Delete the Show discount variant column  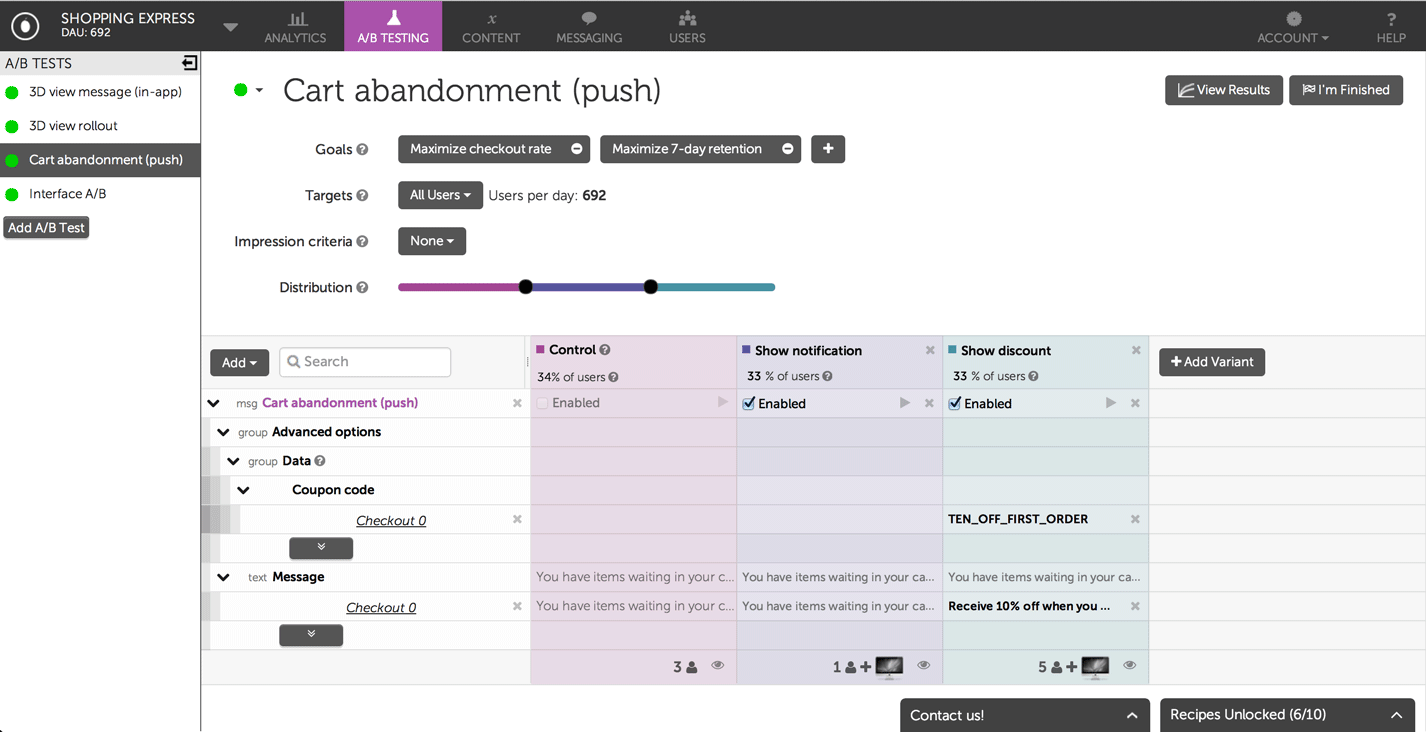(x=1136, y=350)
